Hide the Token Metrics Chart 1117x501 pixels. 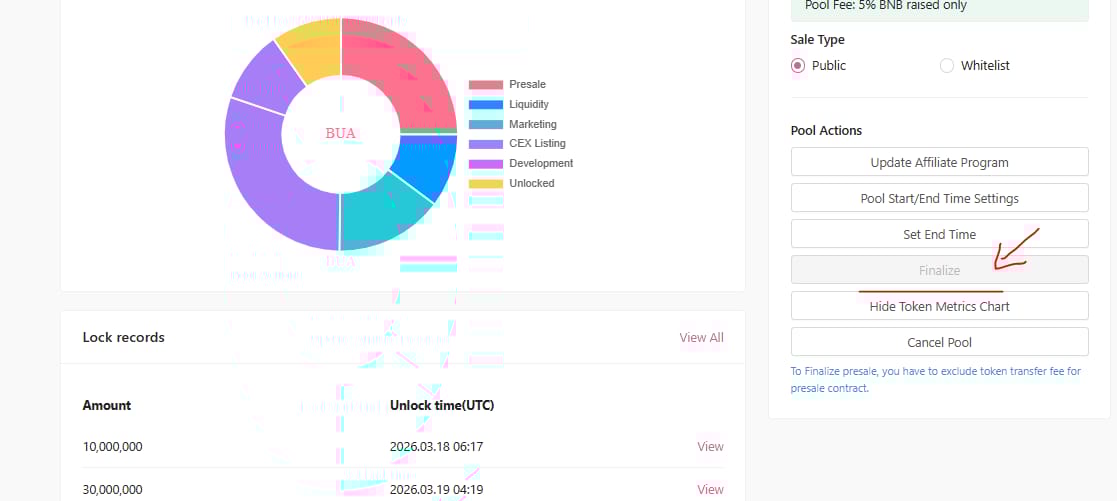(939, 306)
